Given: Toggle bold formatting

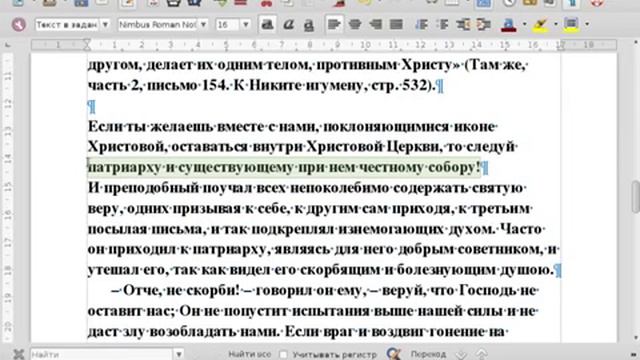Looking at the screenshot, I should pos(267,24).
